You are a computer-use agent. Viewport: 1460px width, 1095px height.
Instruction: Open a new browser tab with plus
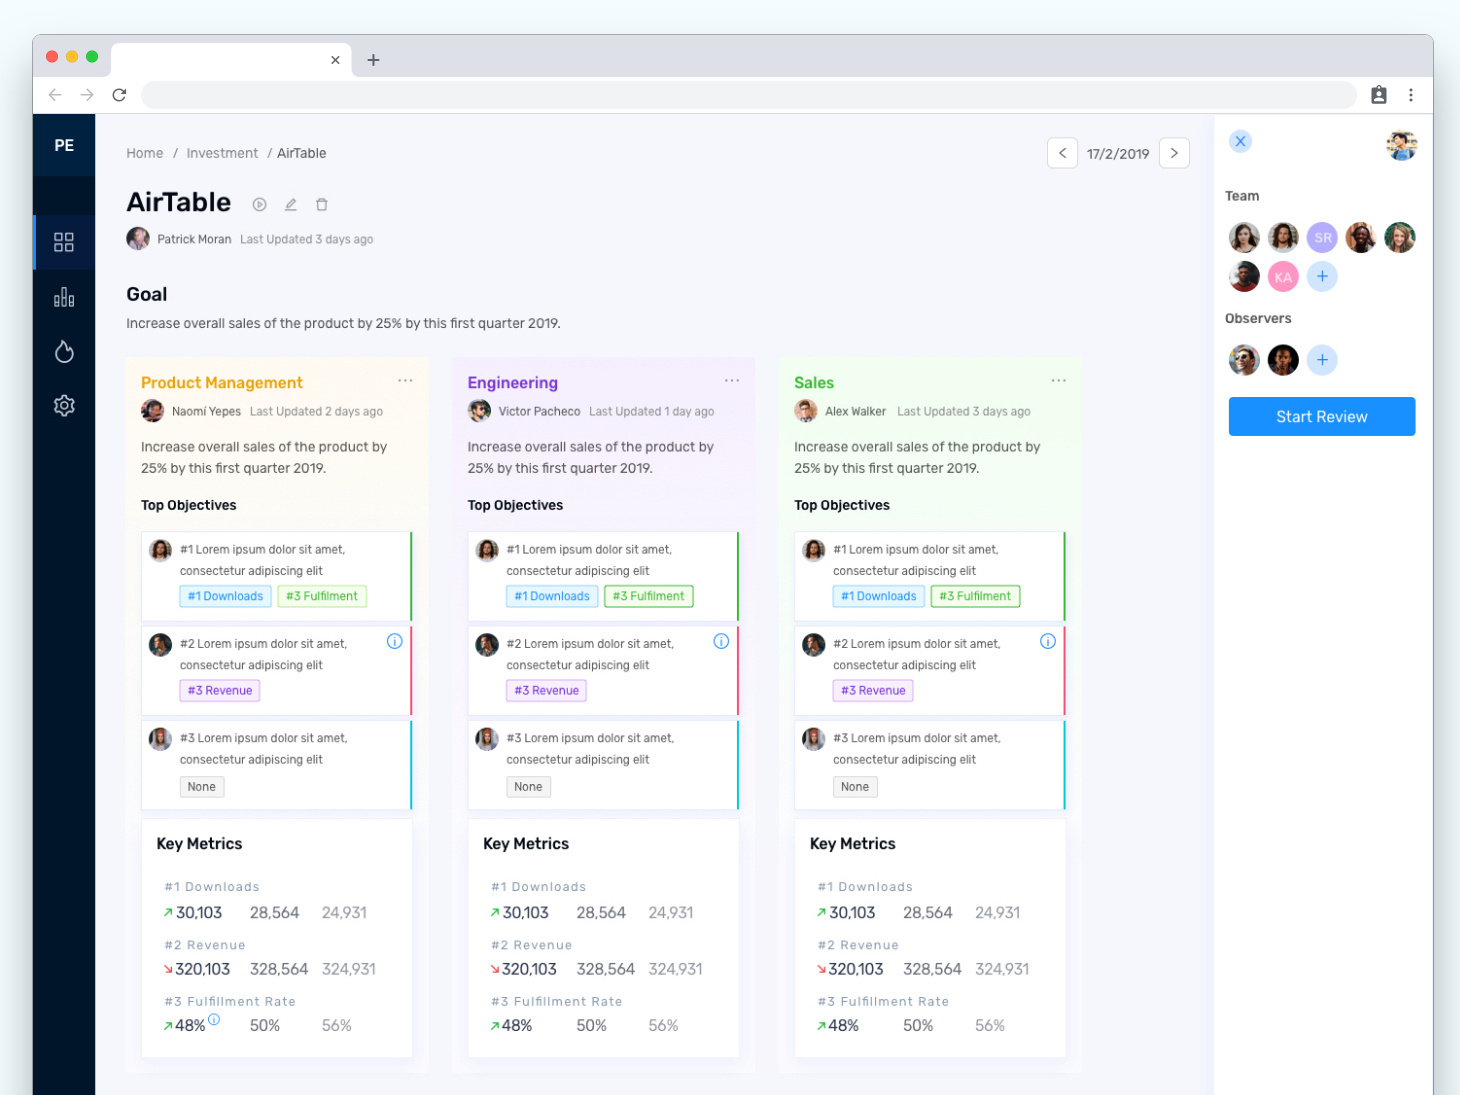(x=373, y=60)
